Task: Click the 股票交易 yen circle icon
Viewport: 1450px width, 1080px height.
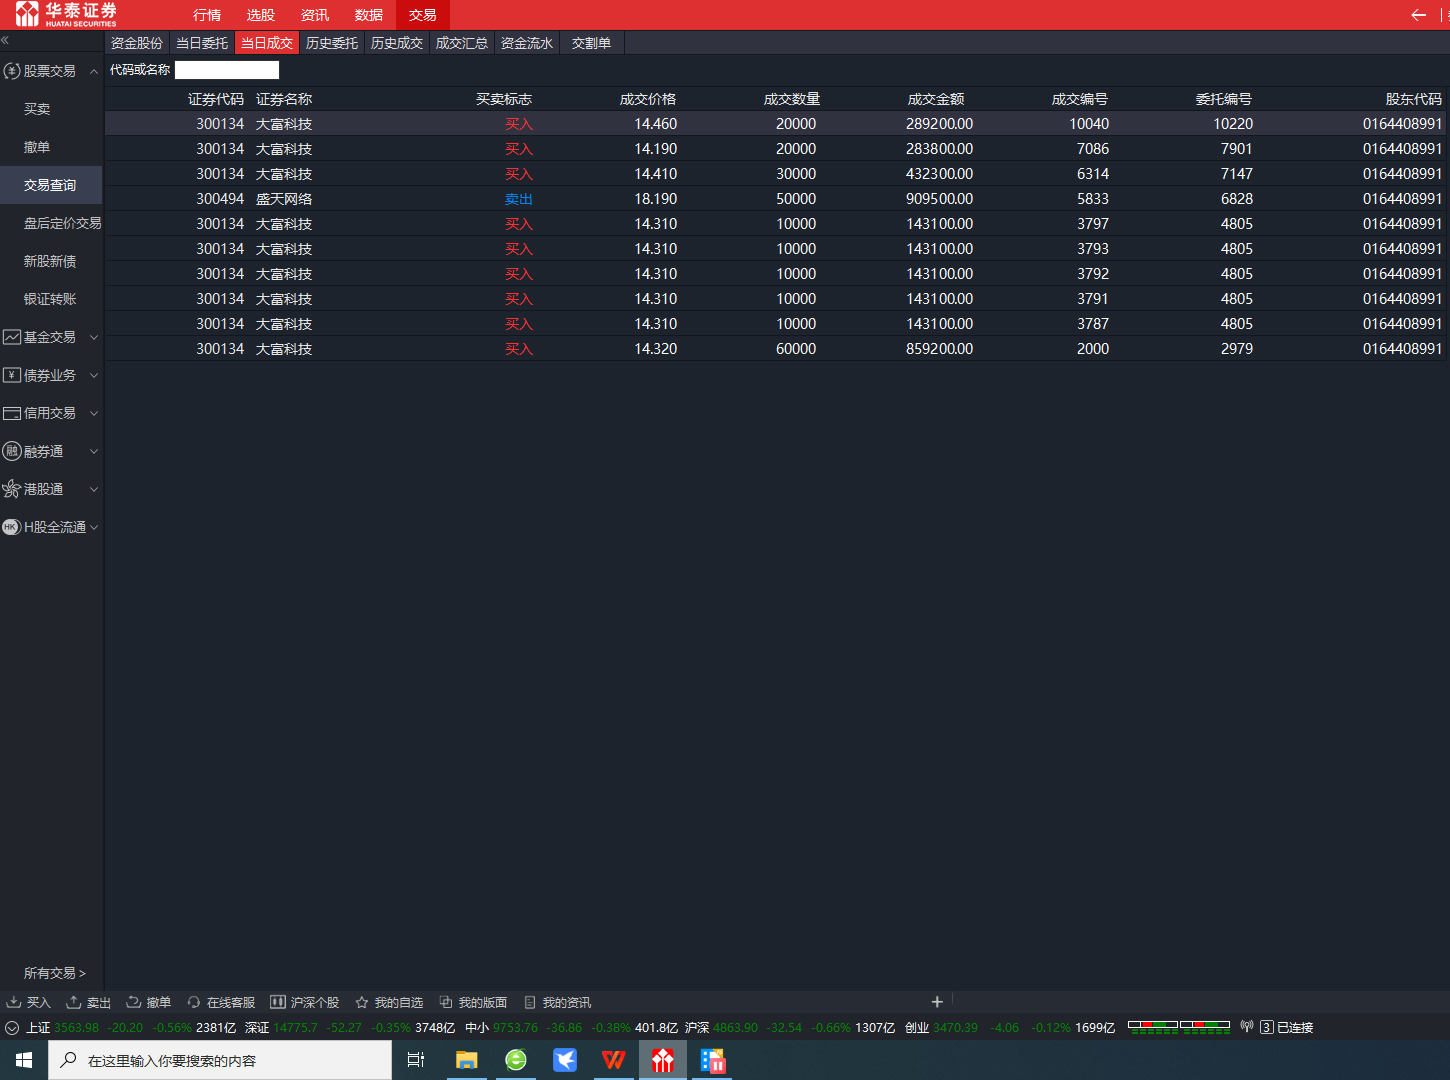Action: [12, 71]
